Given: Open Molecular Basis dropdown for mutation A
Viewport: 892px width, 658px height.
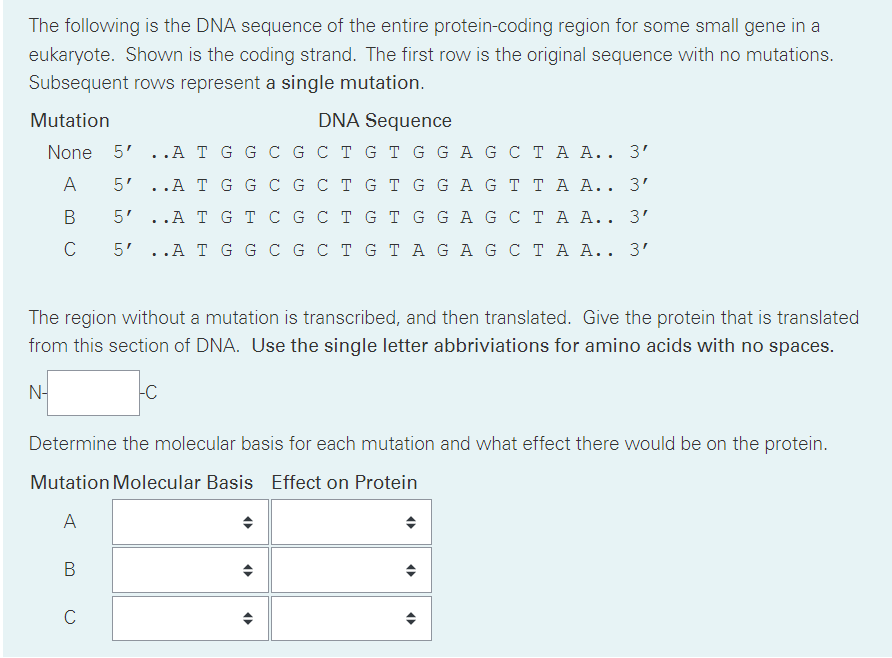Looking at the screenshot, I should 190,522.
